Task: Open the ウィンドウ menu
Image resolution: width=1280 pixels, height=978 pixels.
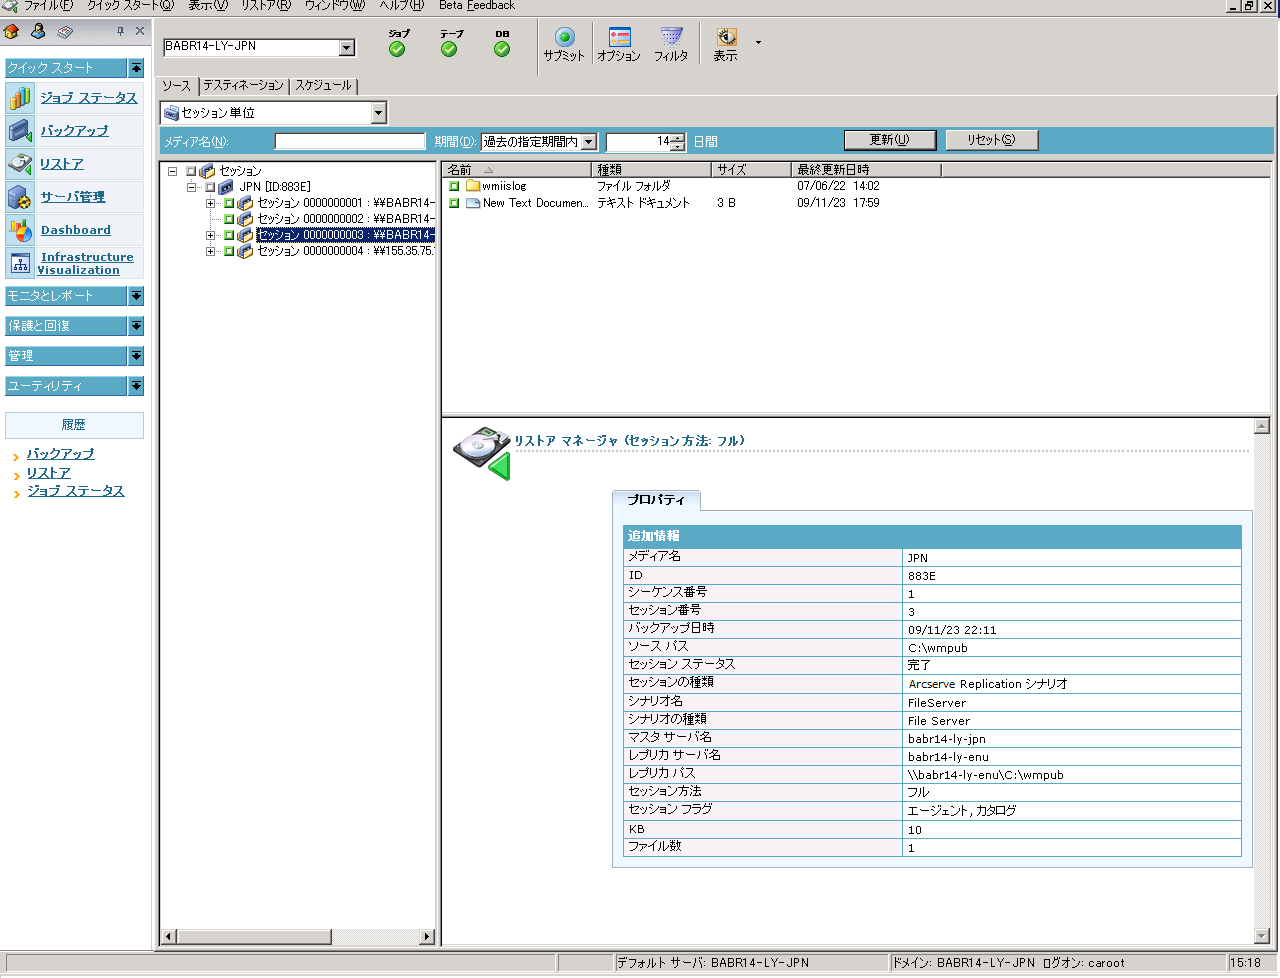Action: (x=335, y=5)
